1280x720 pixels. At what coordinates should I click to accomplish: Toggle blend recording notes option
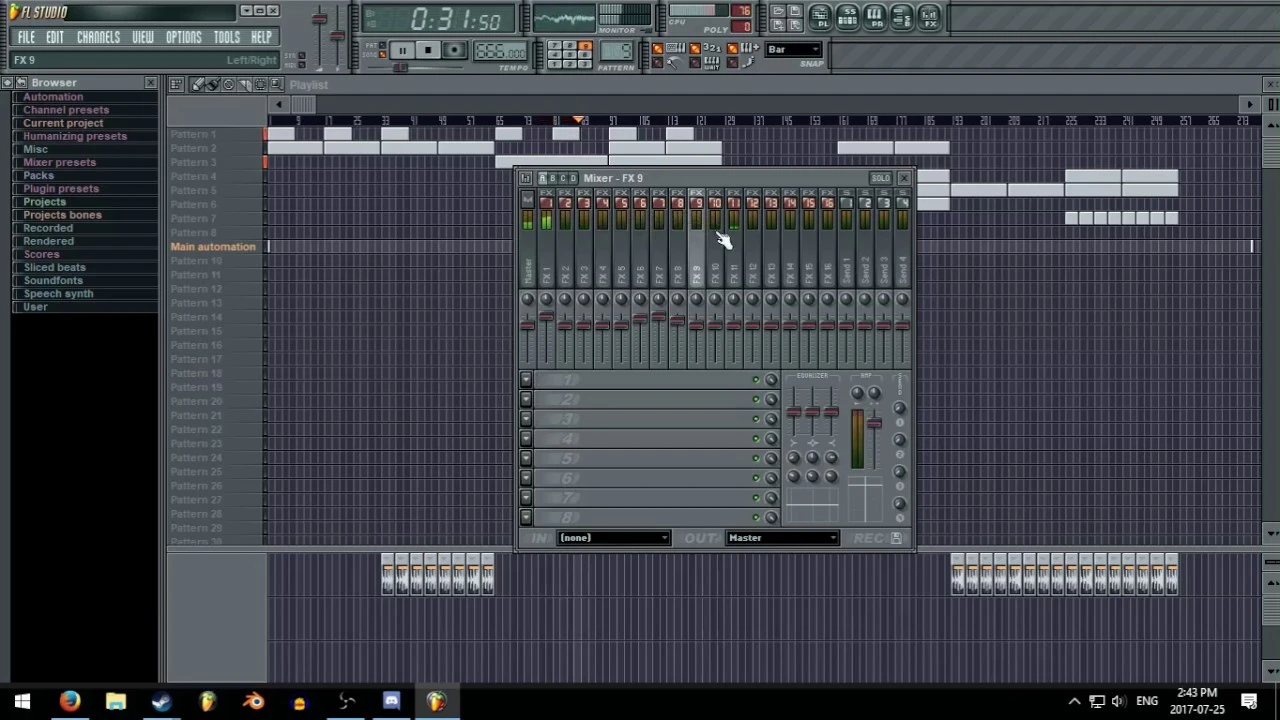[x=732, y=48]
